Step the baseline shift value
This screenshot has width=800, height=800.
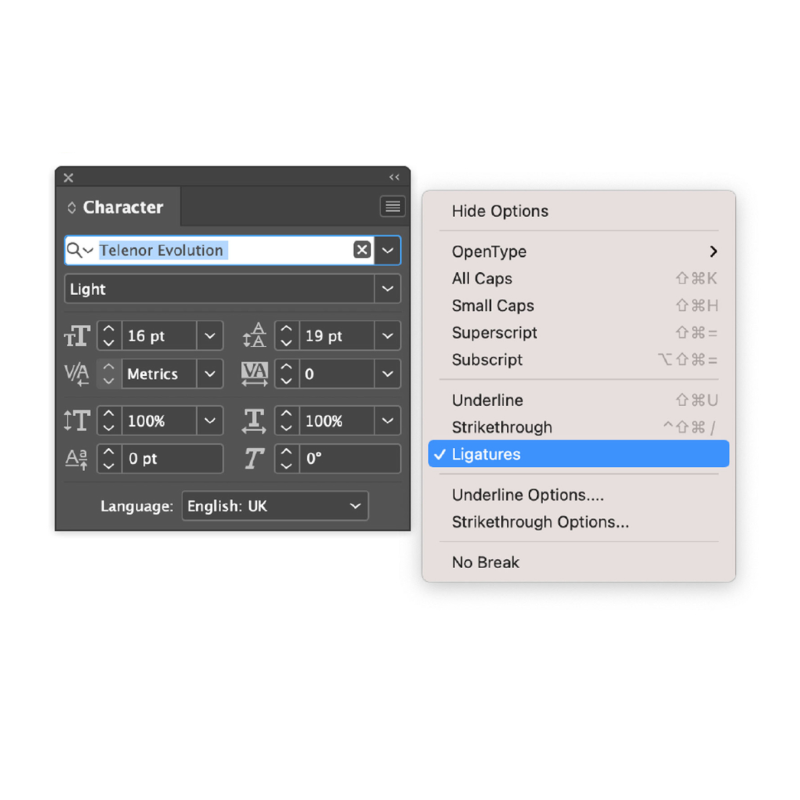pyautogui.click(x=109, y=459)
